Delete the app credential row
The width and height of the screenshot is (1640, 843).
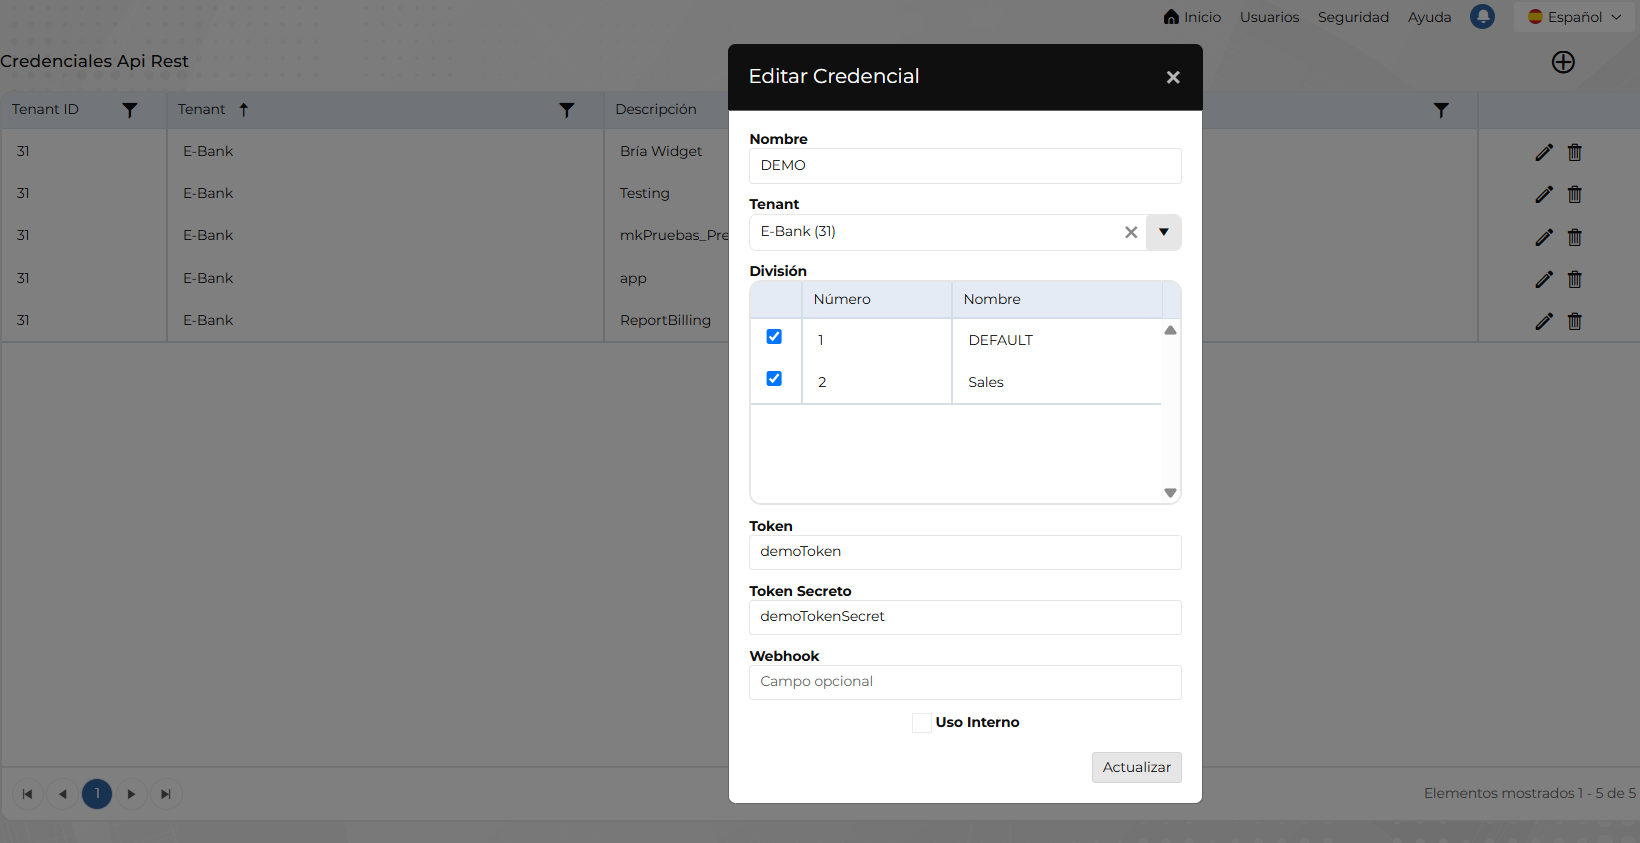point(1575,279)
